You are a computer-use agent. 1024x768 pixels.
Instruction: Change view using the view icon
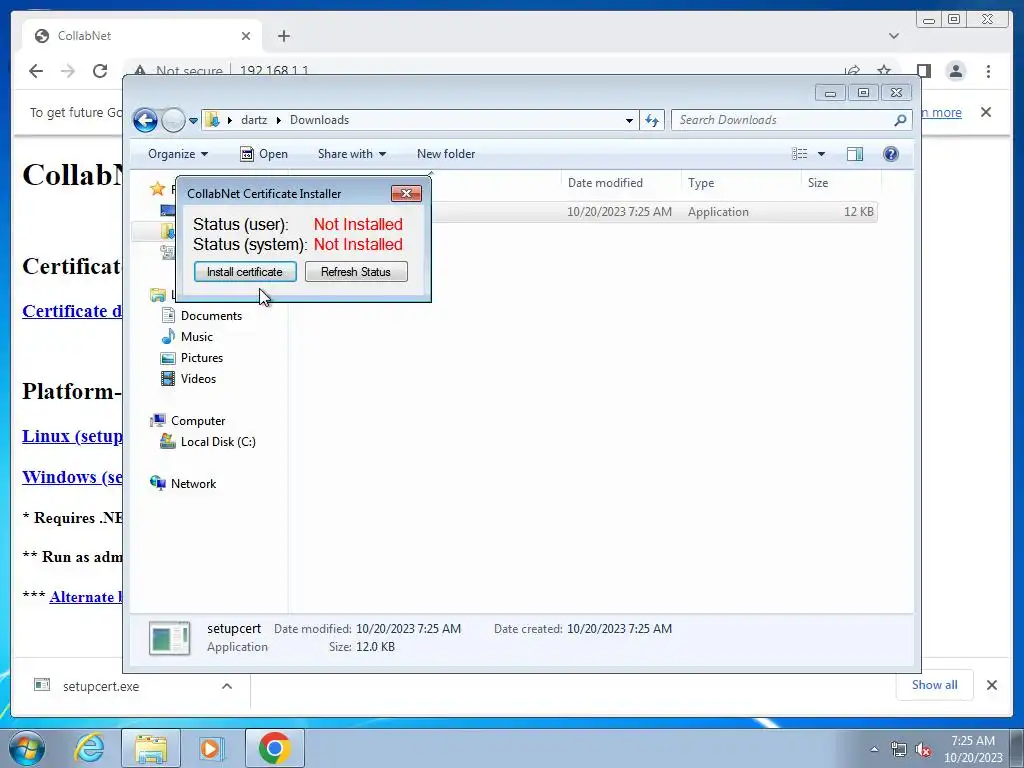click(x=799, y=154)
